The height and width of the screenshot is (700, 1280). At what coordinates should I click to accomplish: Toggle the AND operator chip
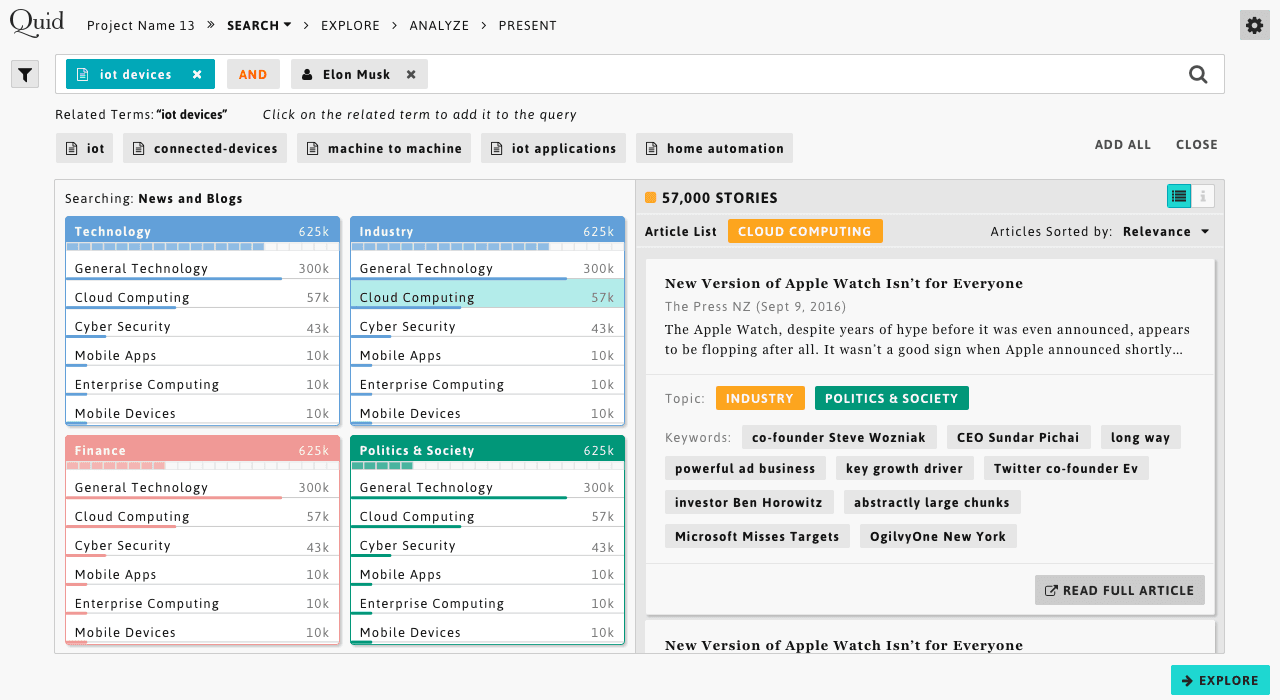tap(253, 74)
